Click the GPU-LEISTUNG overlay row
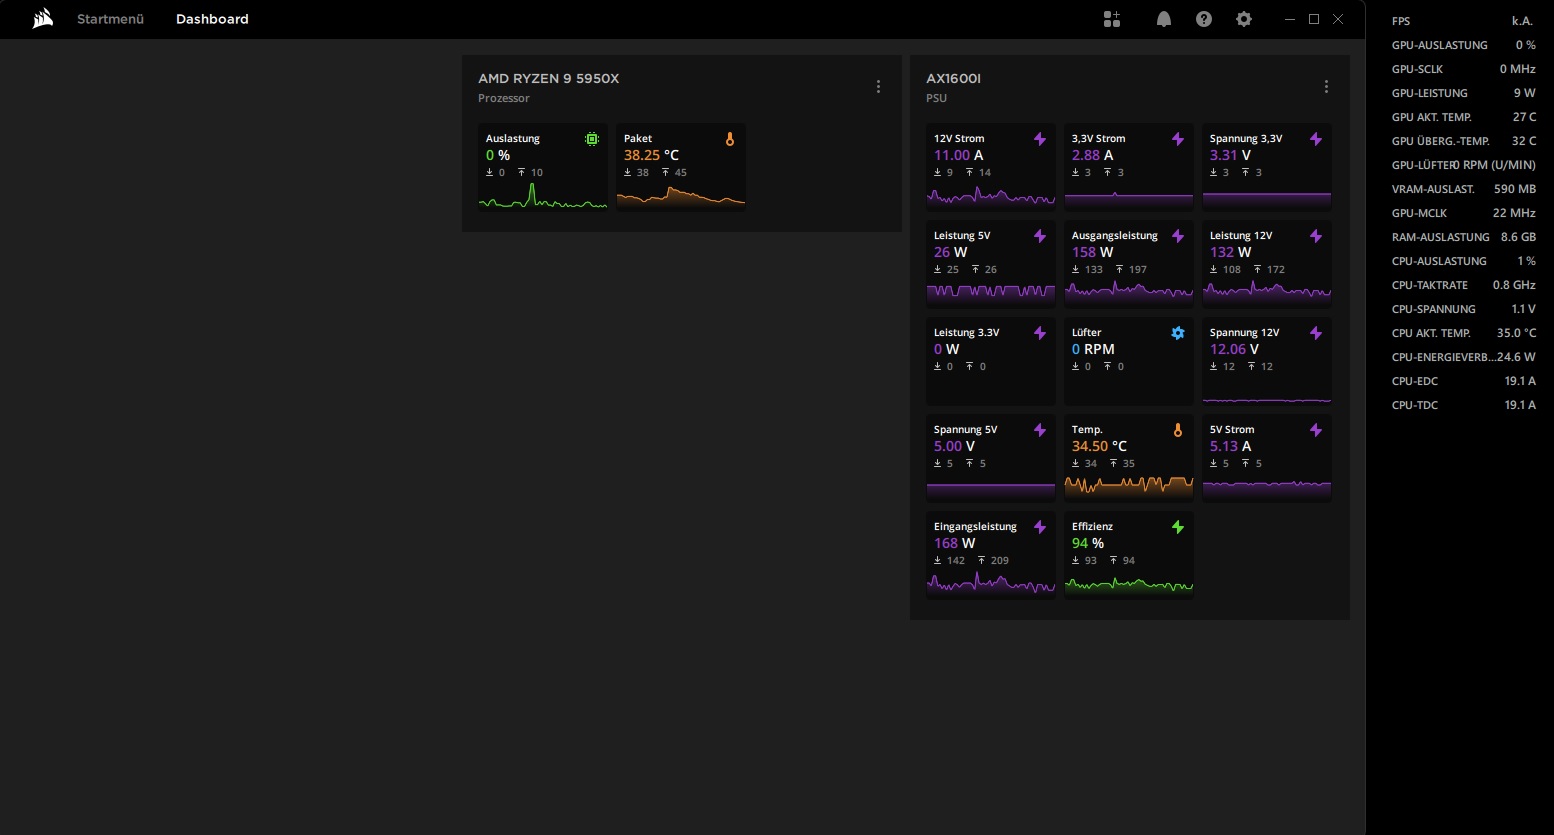 tap(1463, 93)
